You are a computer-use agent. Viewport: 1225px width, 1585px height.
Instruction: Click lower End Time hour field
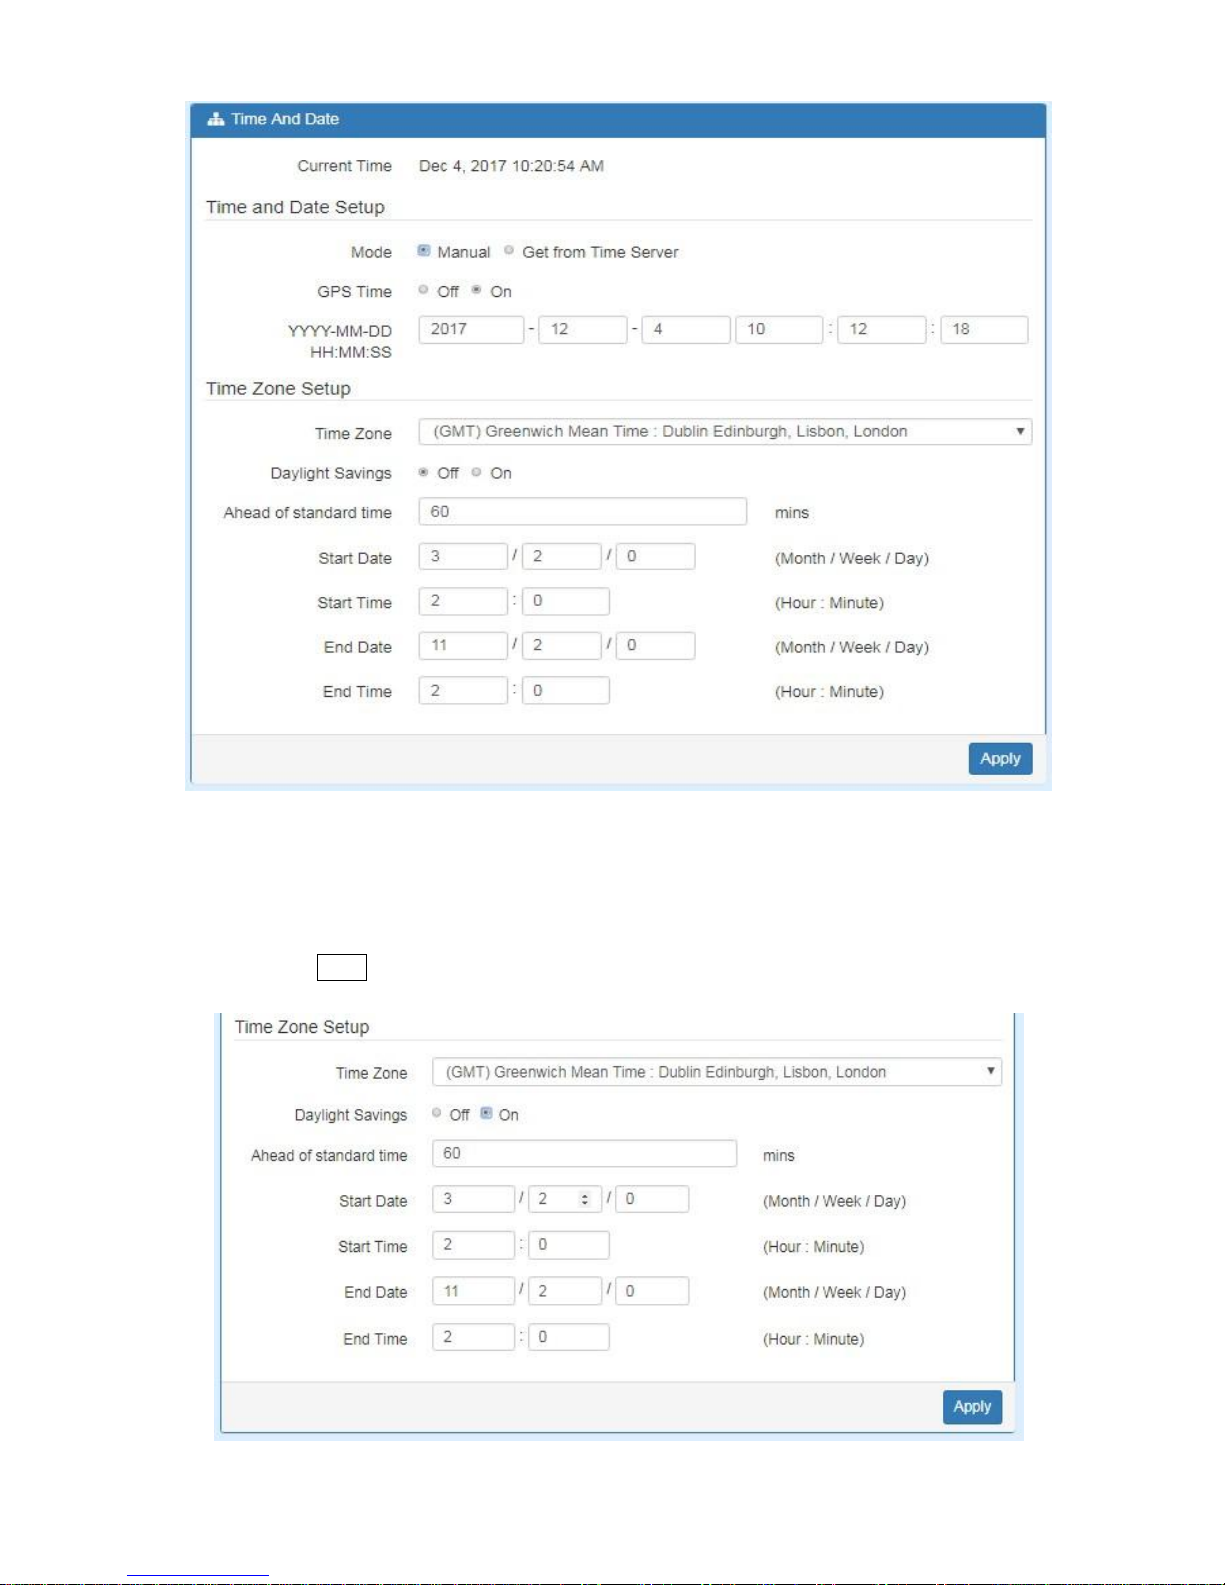(474, 1337)
